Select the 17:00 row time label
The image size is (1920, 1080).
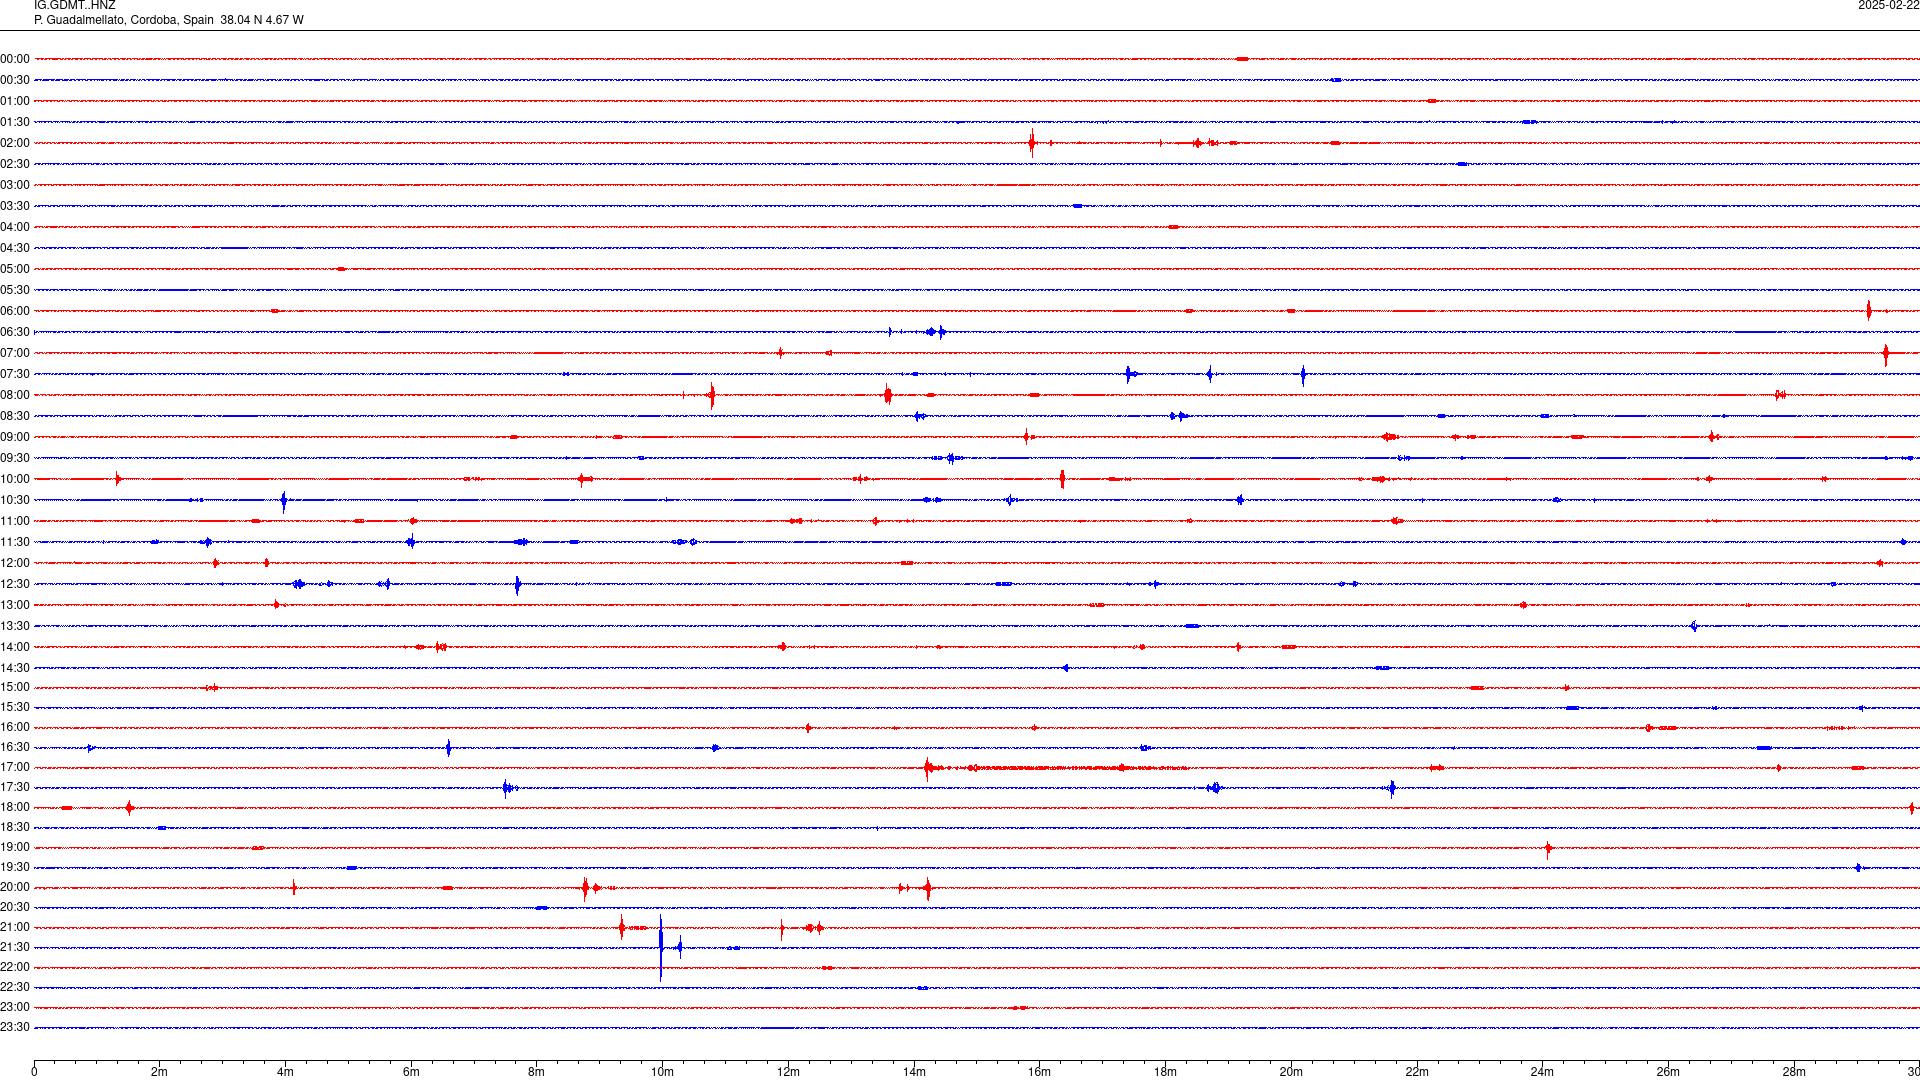coord(15,767)
